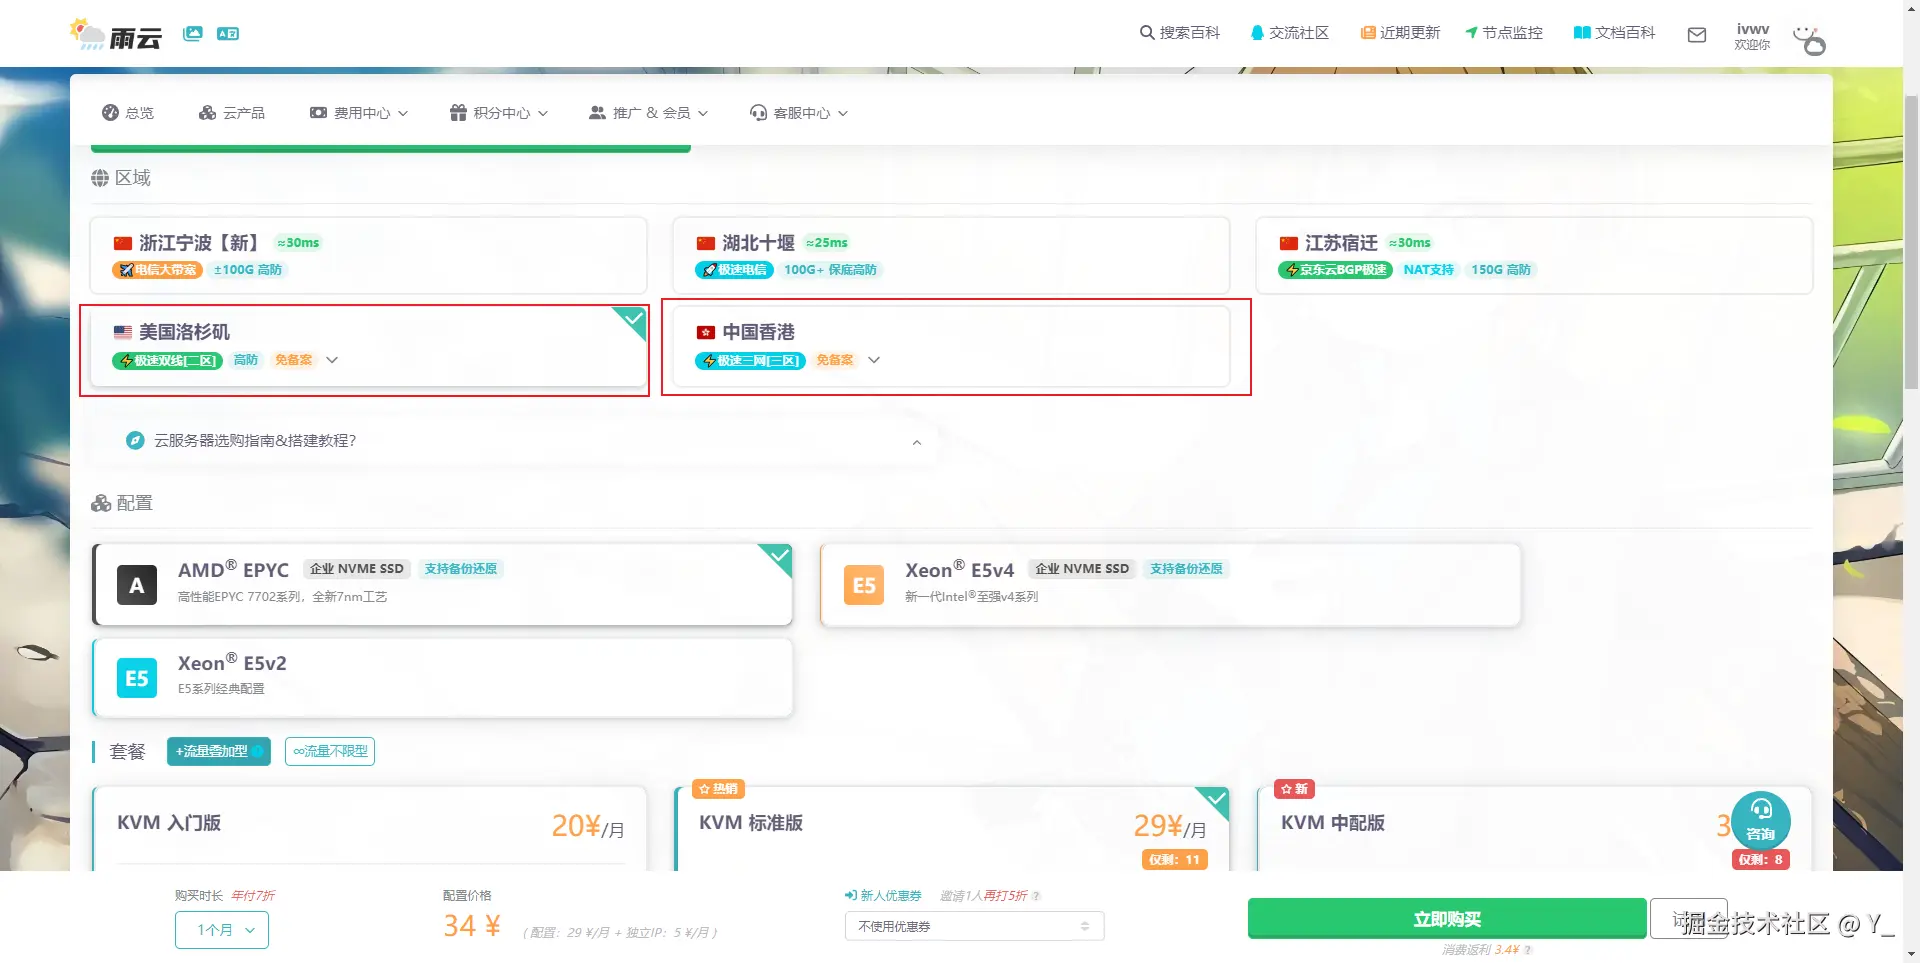Click the teal E5 icon for E5v2
Screen dimensions: 1920x963
point(137,678)
